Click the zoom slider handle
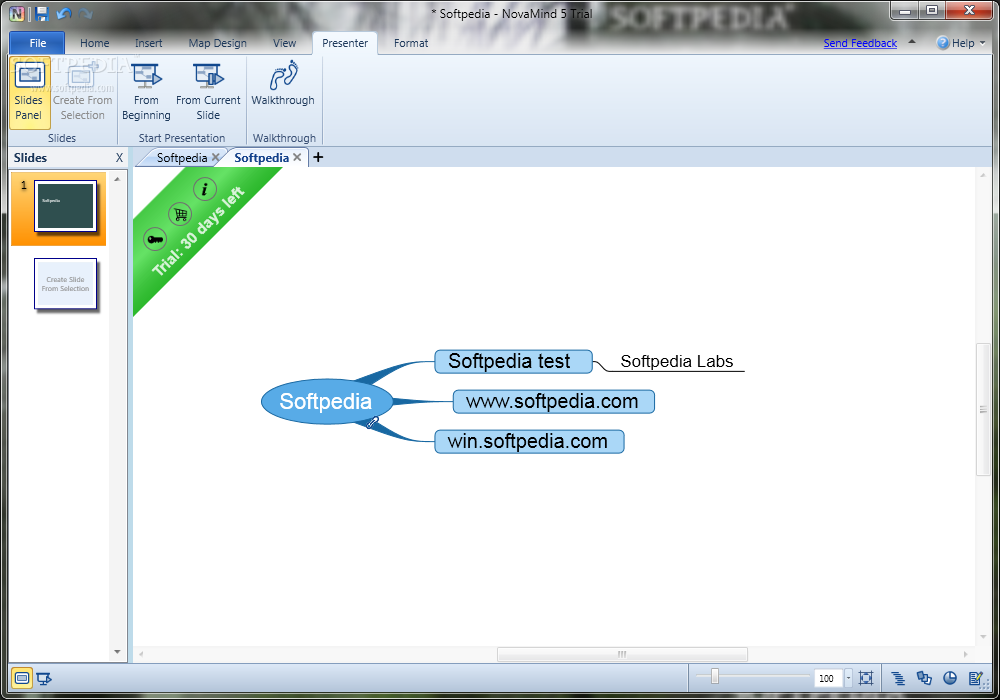Viewport: 1000px width, 700px height. tap(715, 676)
